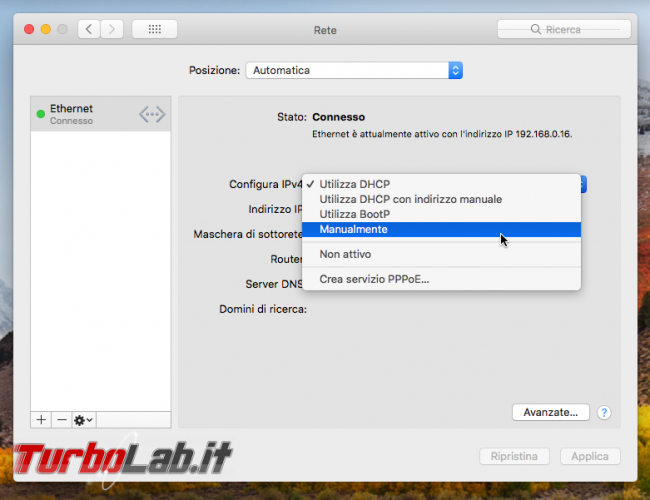Open the help question mark button
650x500 pixels.
604,413
